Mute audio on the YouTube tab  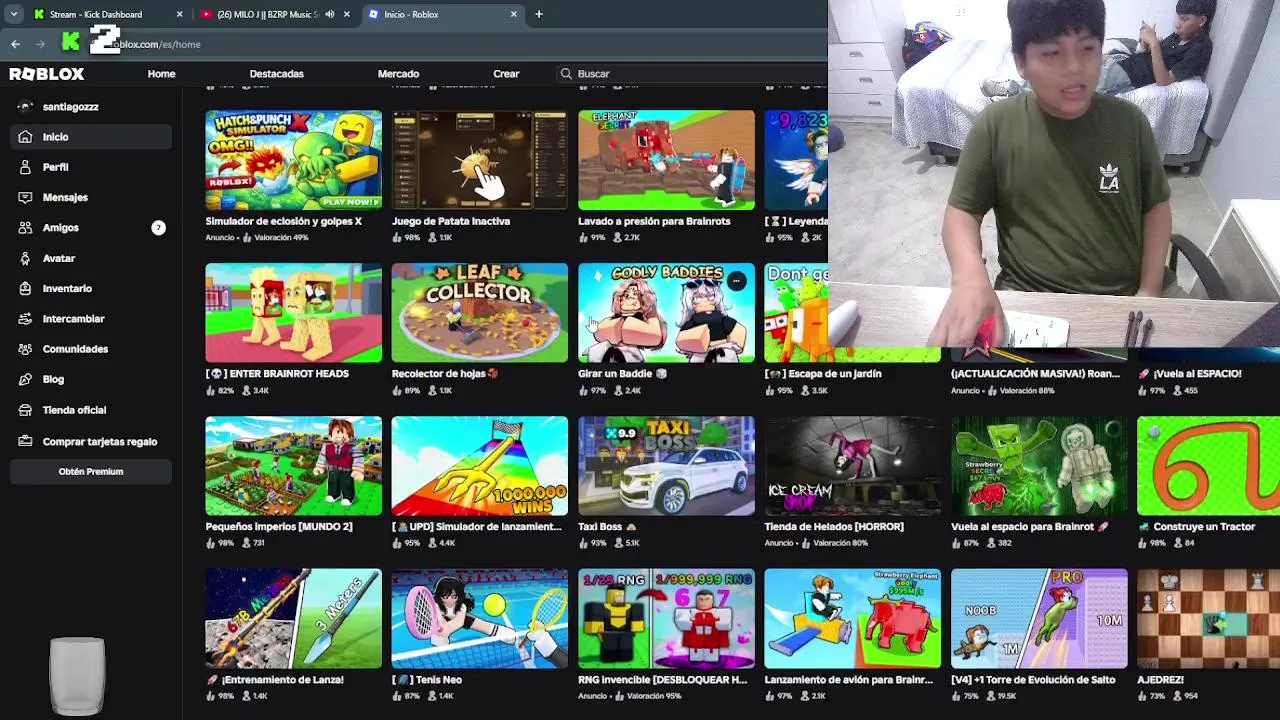pyautogui.click(x=330, y=14)
